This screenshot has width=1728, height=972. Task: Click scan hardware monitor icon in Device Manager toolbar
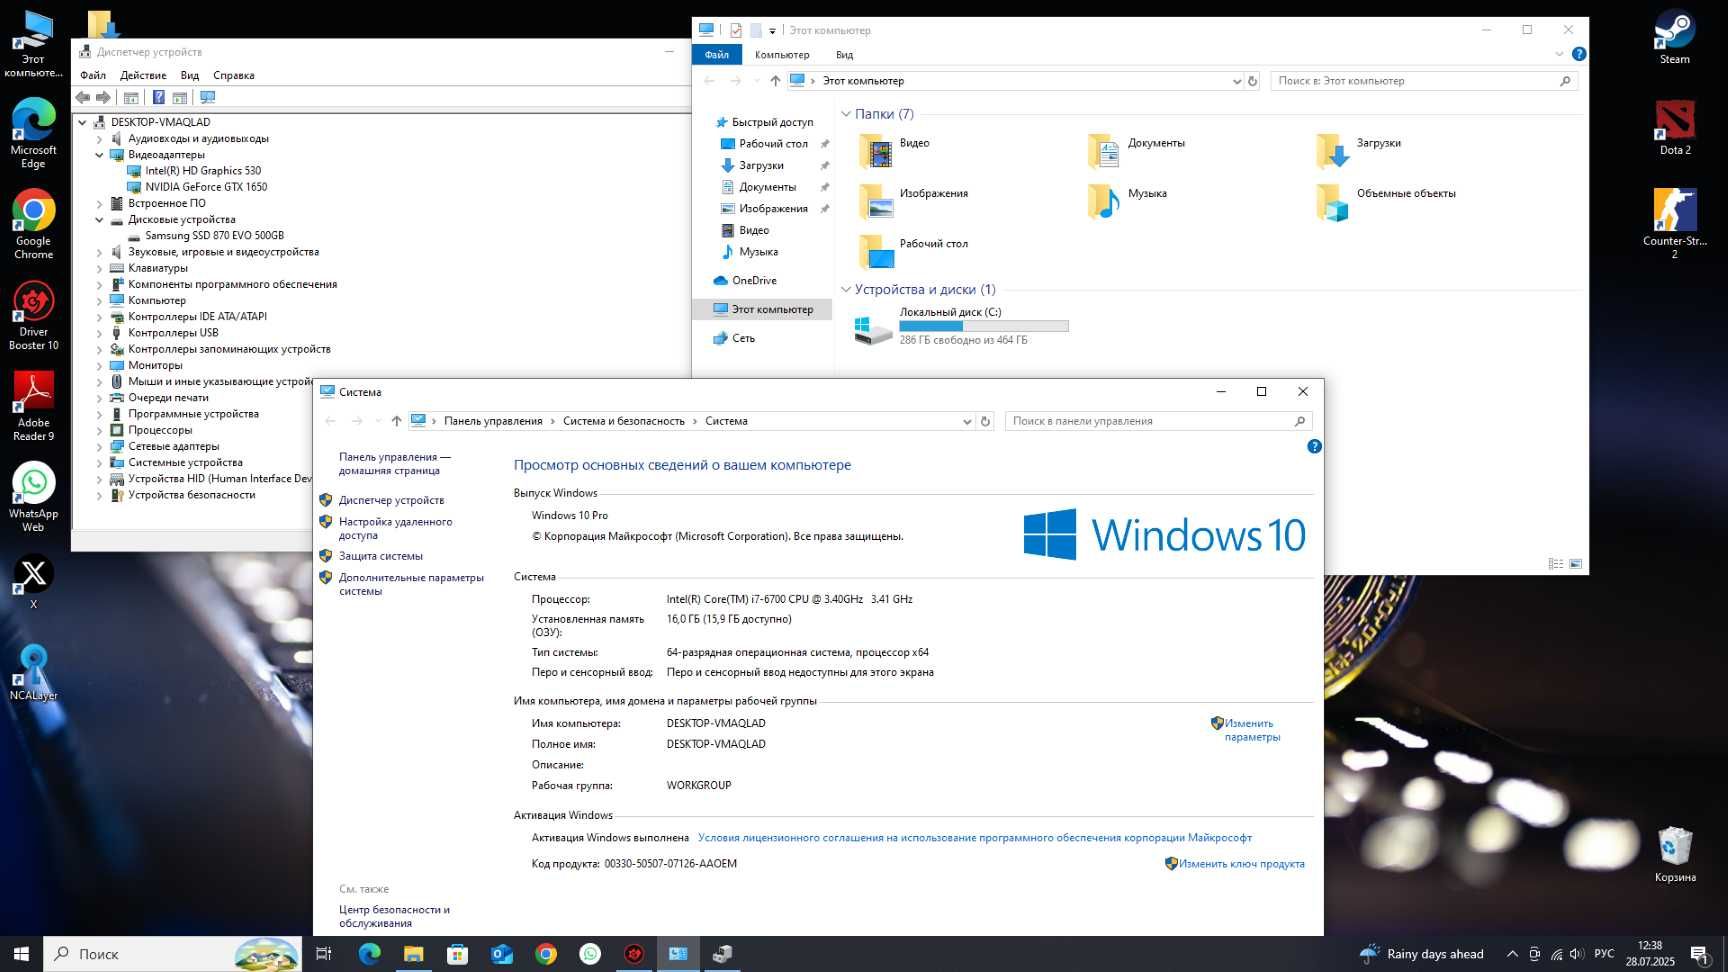tap(208, 97)
